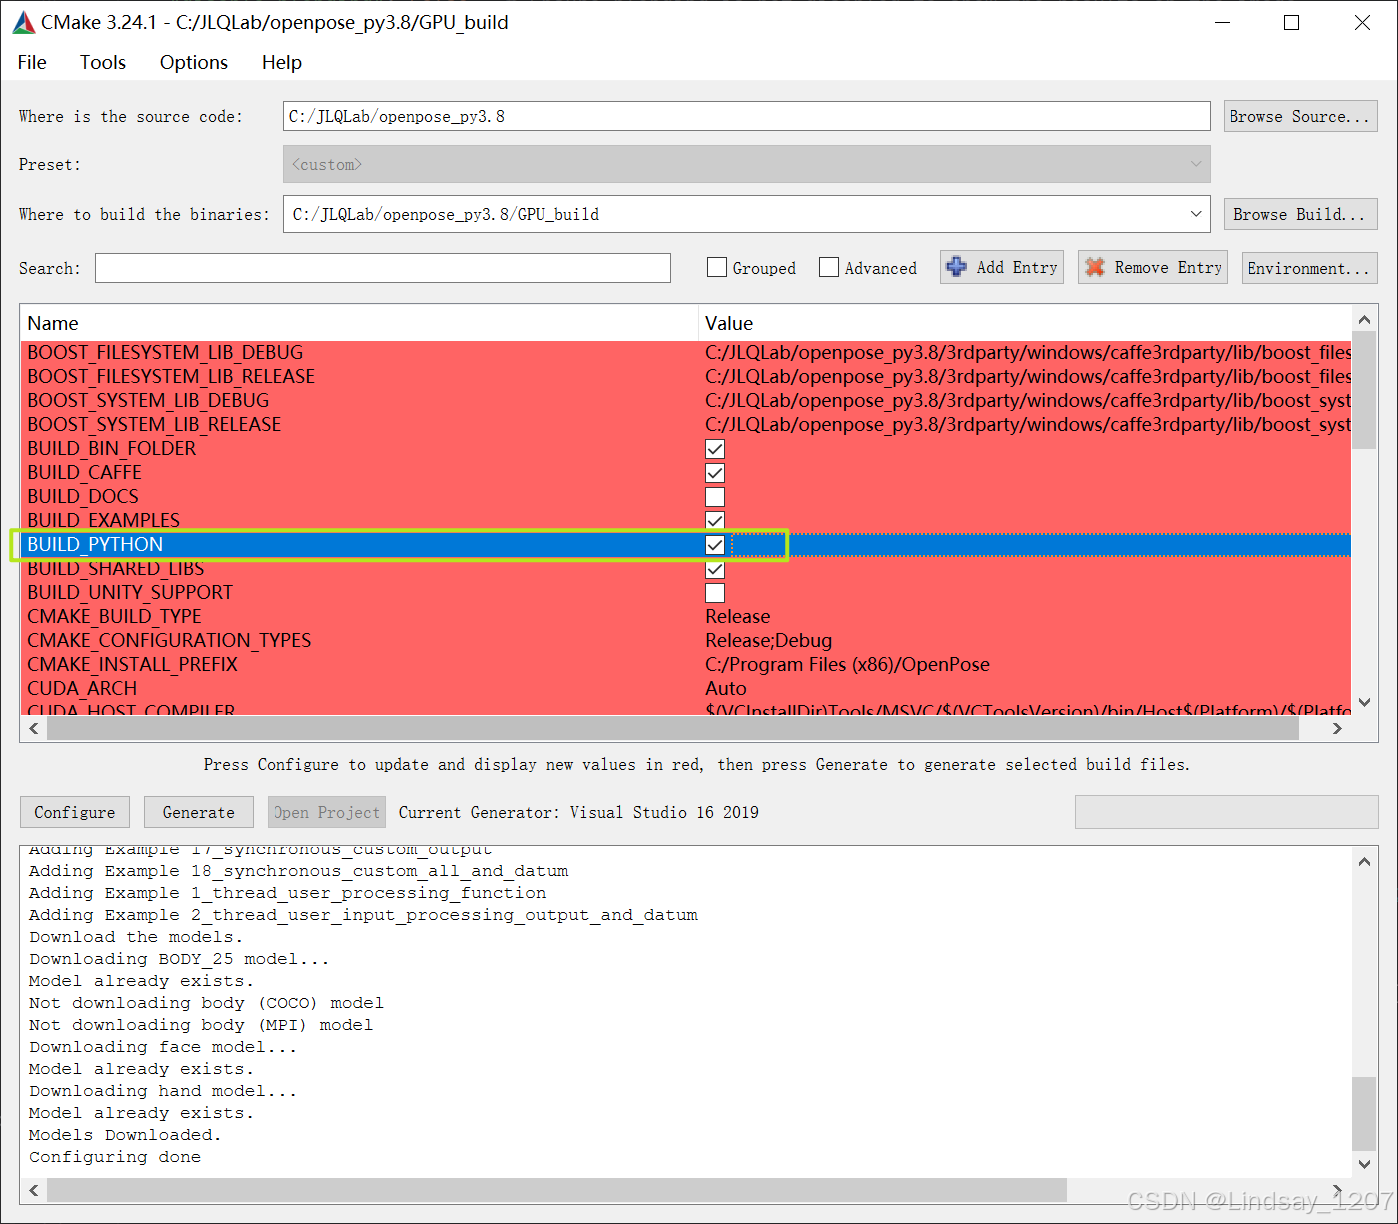Open the Tools menu

pyautogui.click(x=103, y=62)
